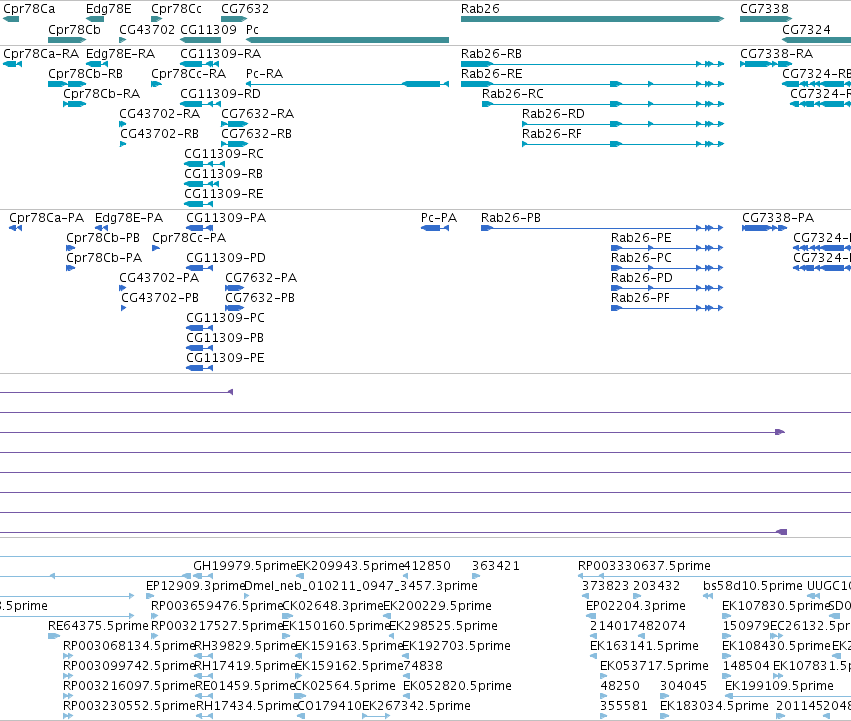This screenshot has width=851, height=721.
Task: Click the Rab26-PB protein label
Action: click(511, 218)
